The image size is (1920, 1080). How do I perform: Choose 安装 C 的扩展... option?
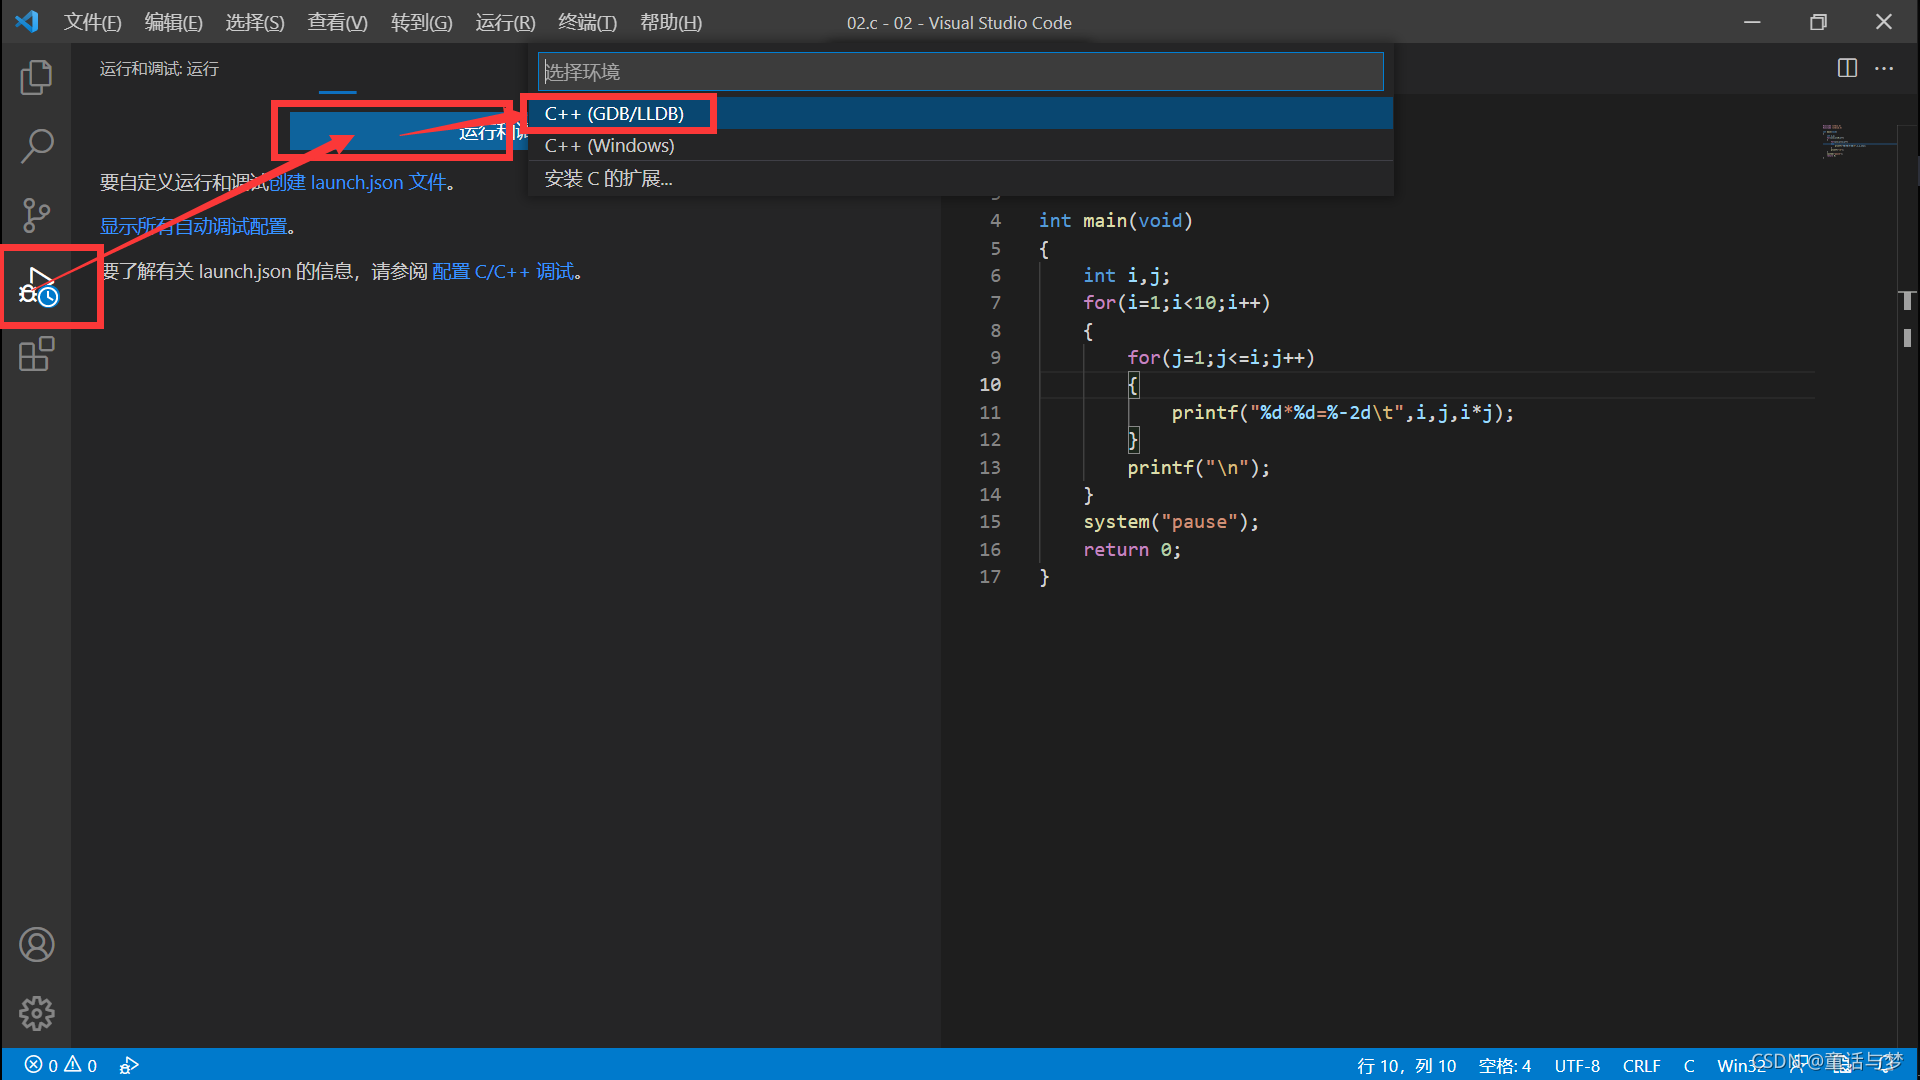pyautogui.click(x=960, y=178)
